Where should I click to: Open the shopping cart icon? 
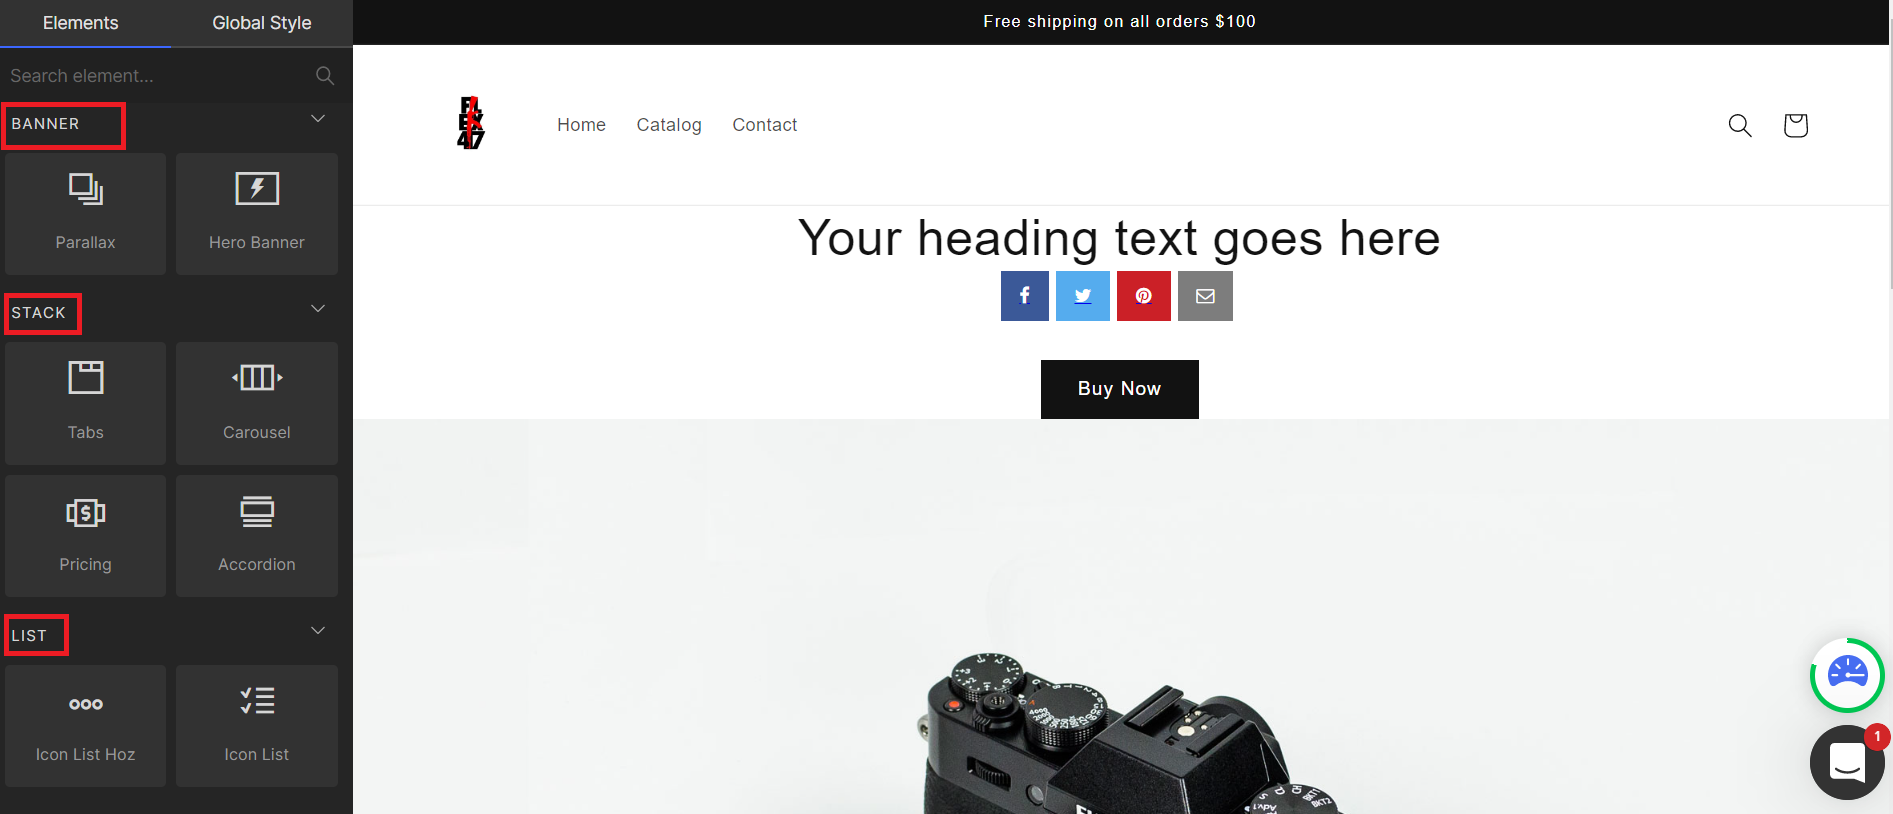[x=1796, y=125]
